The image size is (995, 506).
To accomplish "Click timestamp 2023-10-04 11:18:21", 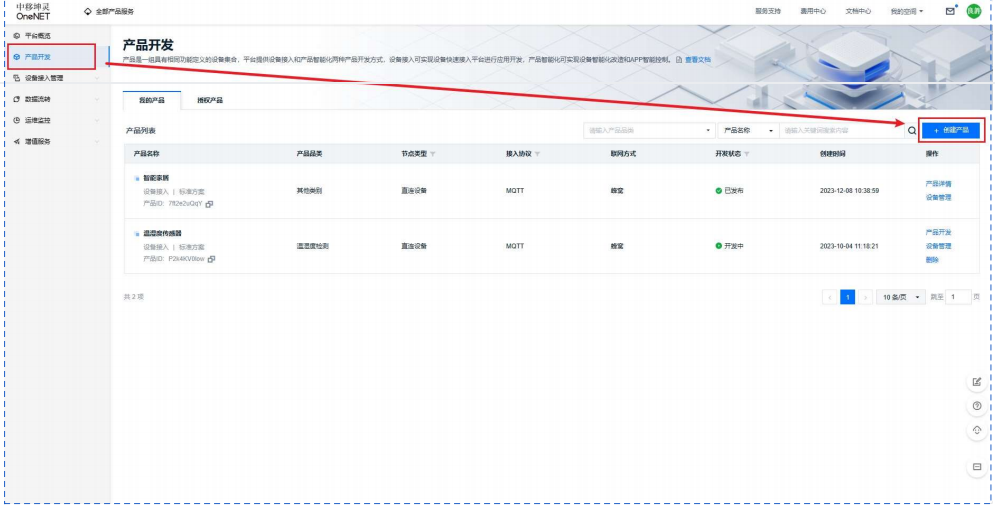I will 849,246.
